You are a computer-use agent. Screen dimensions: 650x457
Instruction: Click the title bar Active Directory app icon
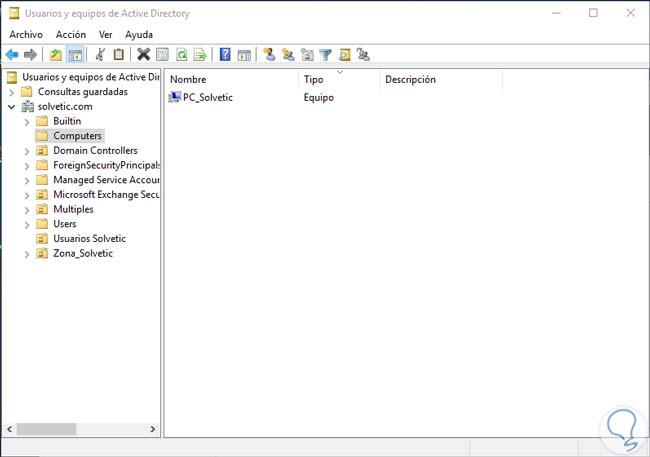(x=14, y=13)
